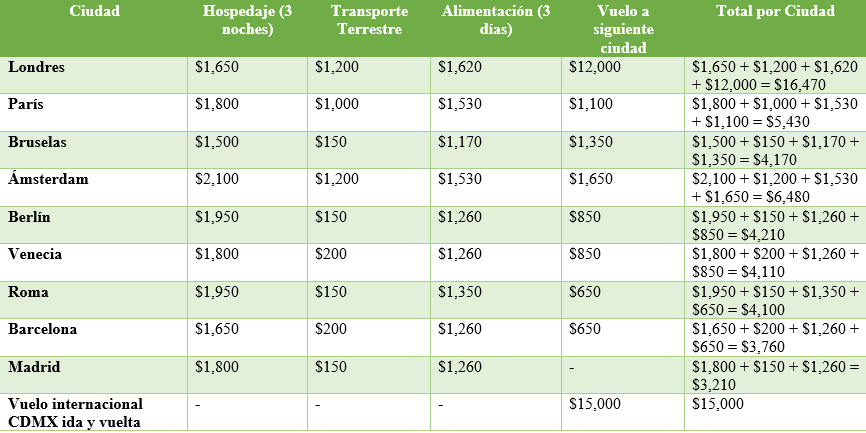Click the Madrid row label

(33, 366)
